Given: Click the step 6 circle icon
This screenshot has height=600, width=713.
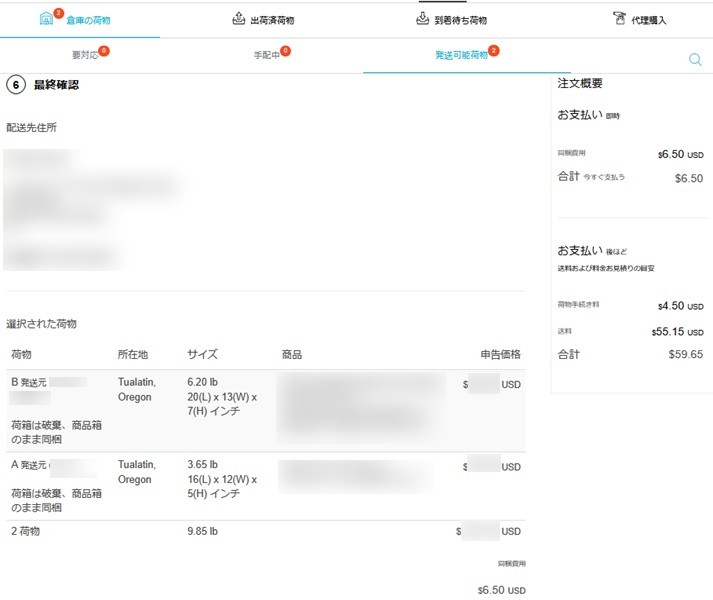Looking at the screenshot, I should click(x=15, y=85).
